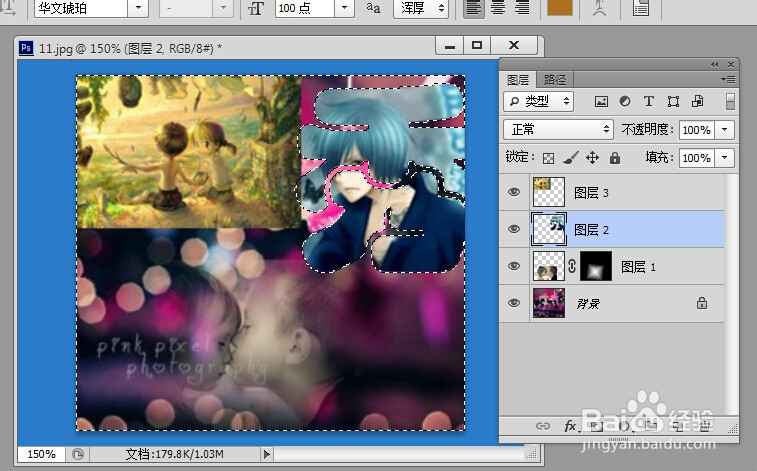Select center align text
This screenshot has width=757, height=471.
pos(498,8)
